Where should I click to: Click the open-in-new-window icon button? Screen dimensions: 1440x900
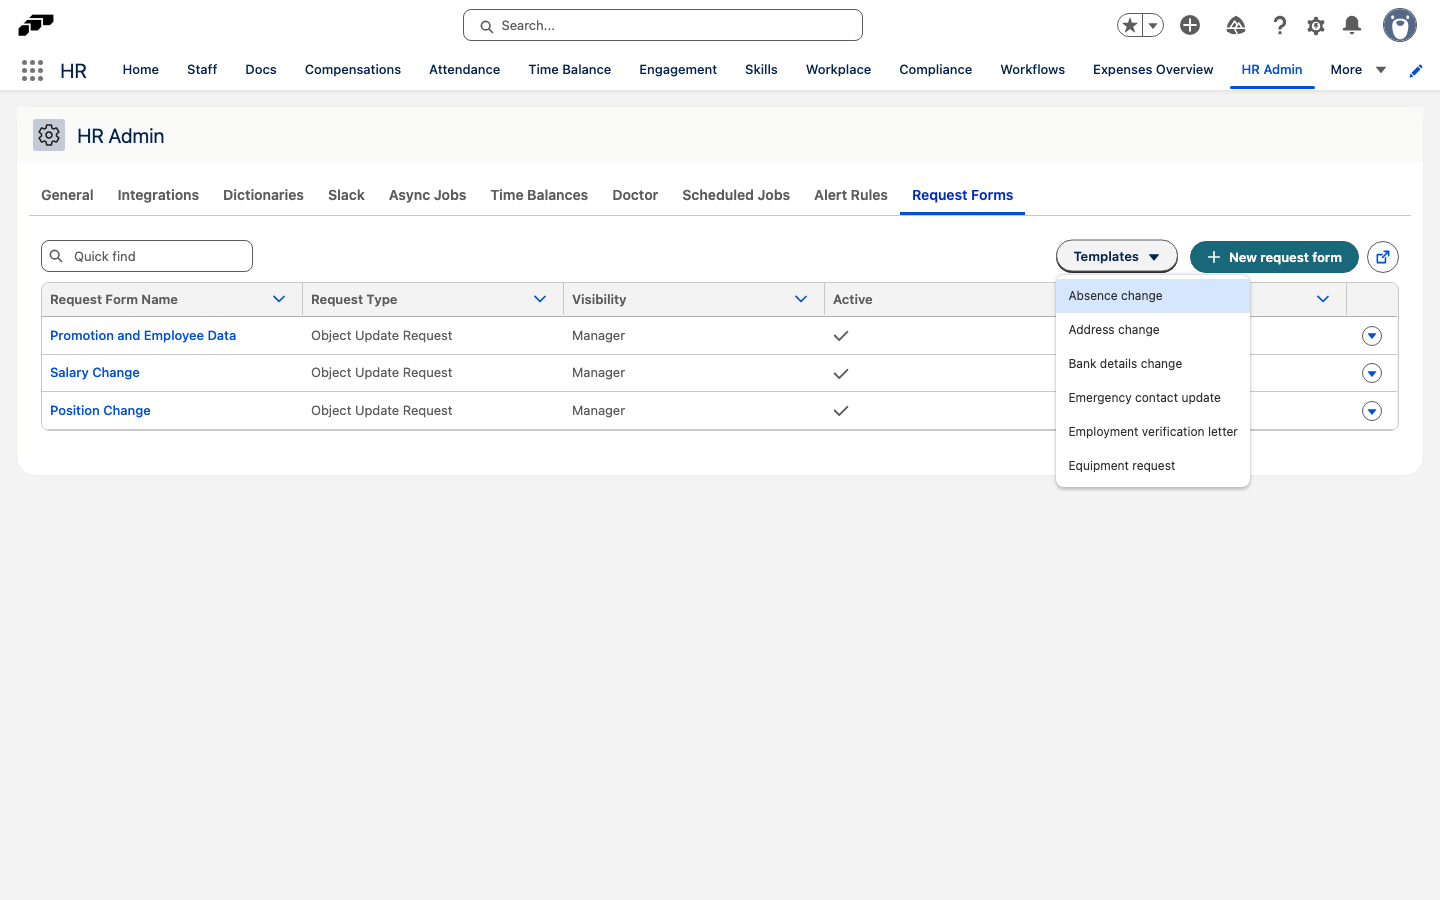(1383, 257)
